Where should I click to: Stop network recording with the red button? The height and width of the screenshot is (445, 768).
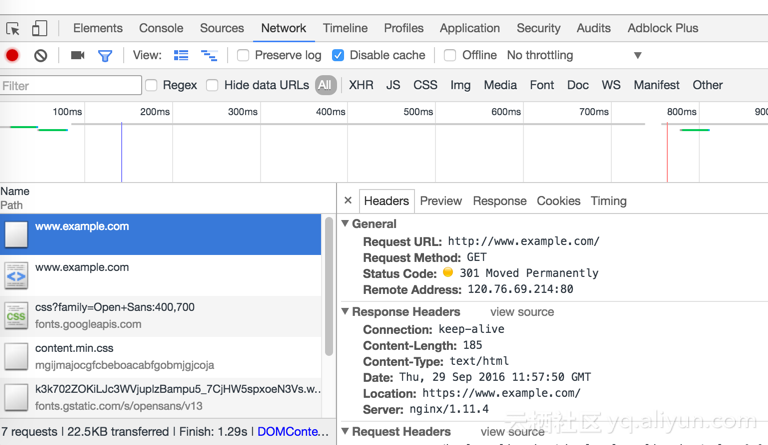12,55
